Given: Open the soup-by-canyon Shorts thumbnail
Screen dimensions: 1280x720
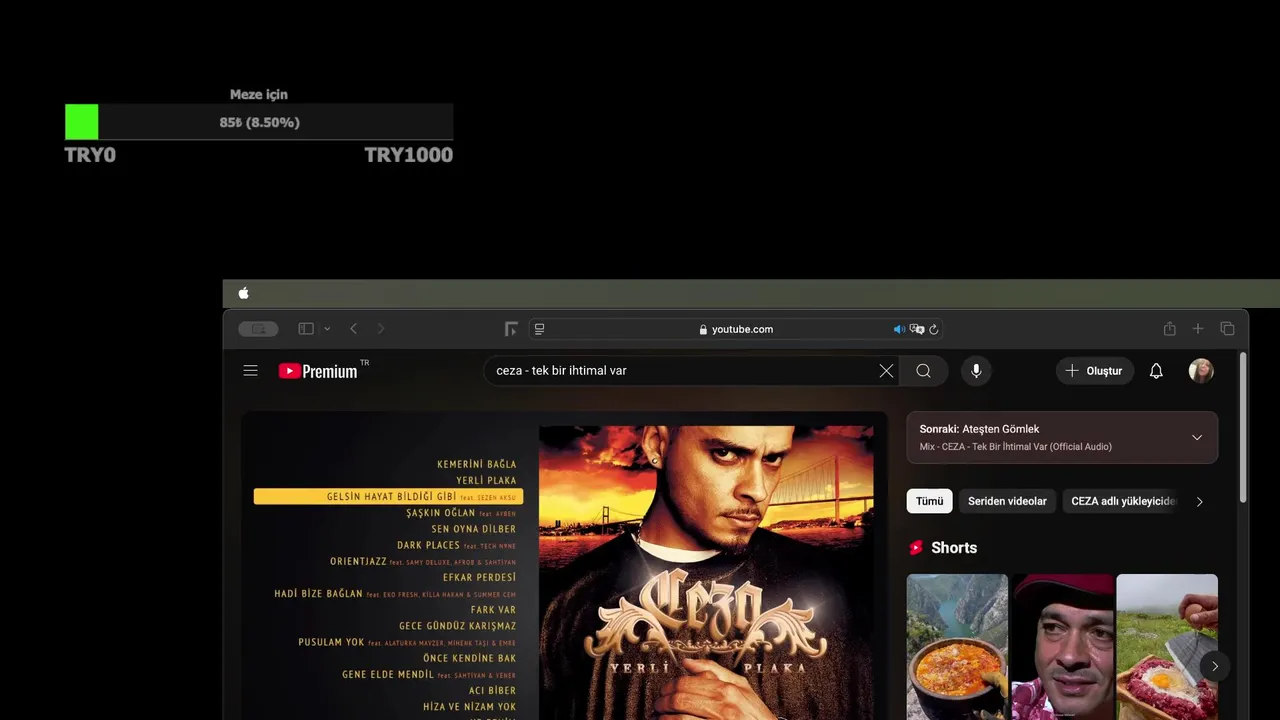Looking at the screenshot, I should (957, 647).
